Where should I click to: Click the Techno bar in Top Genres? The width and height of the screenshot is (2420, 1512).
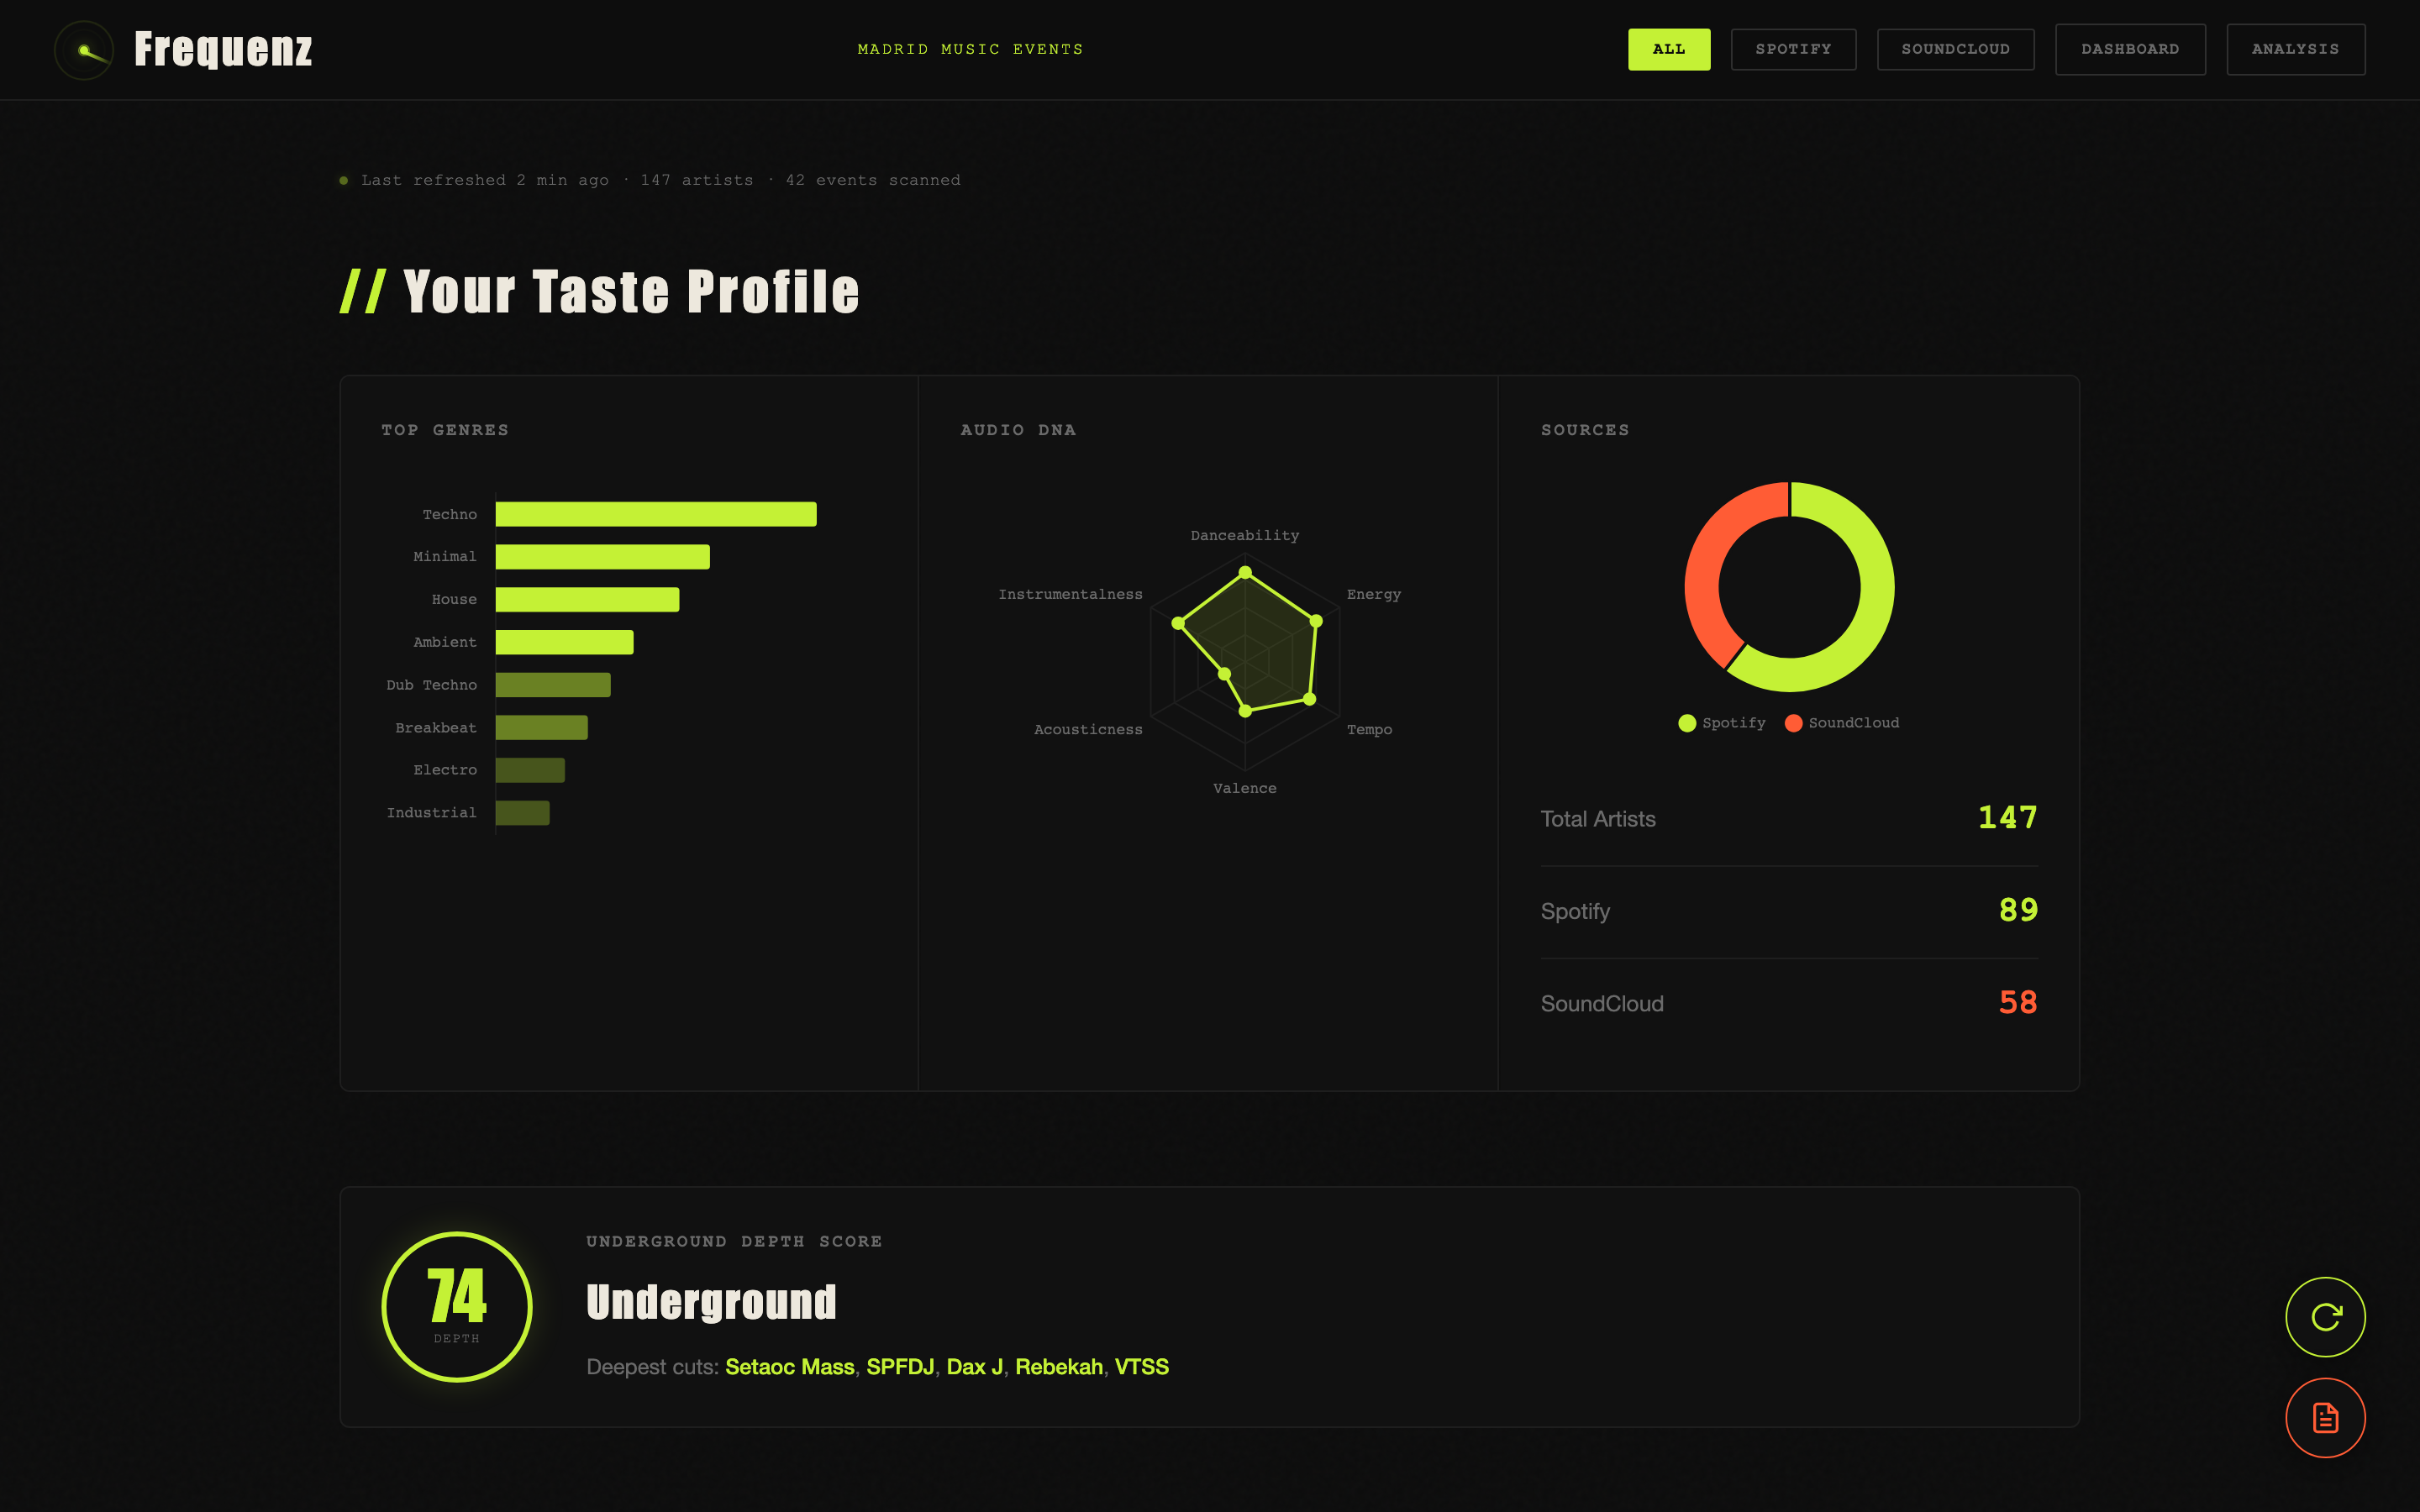(656, 514)
